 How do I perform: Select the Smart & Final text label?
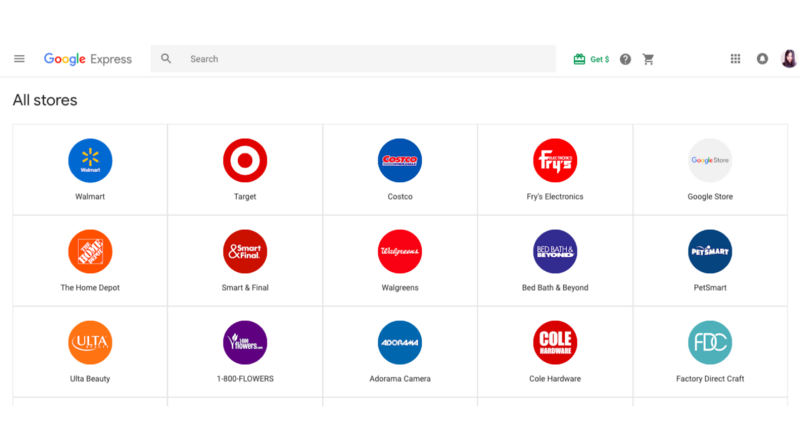245,288
